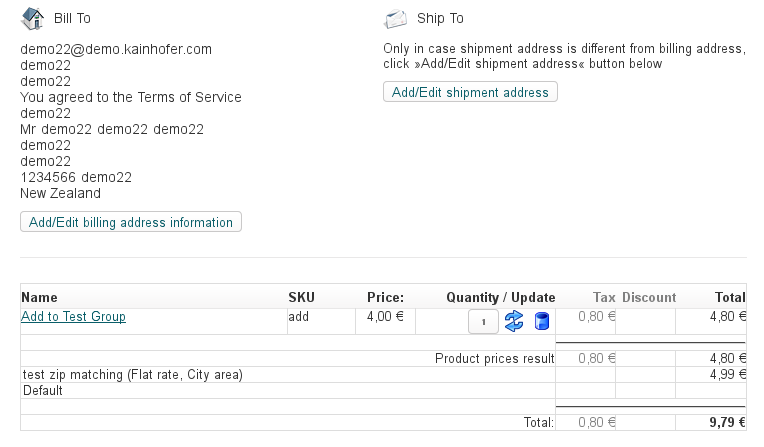This screenshot has height=447, width=764.
Task: Click the test zip matching shipment row
Action: pos(132,375)
